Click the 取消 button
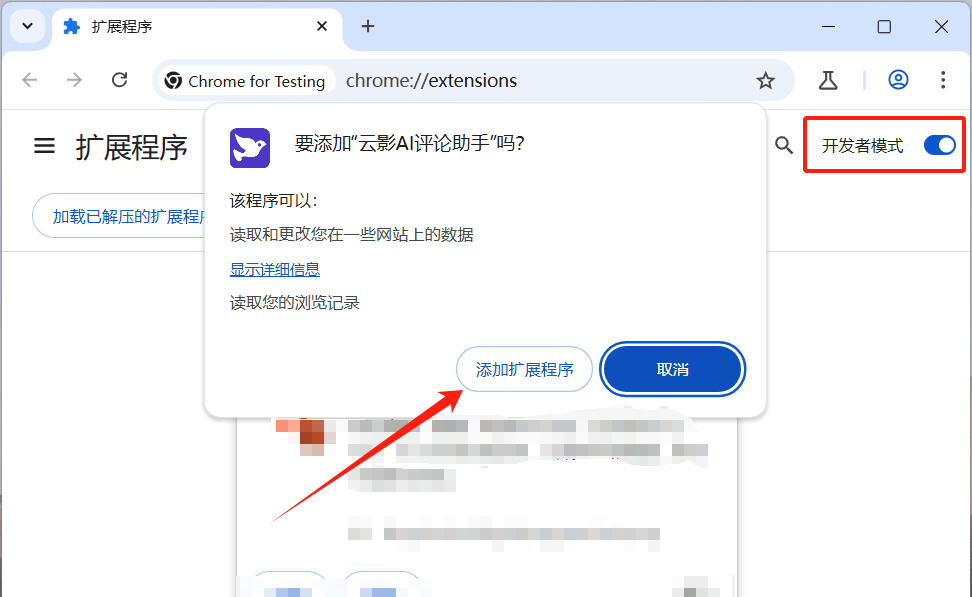 pos(672,370)
